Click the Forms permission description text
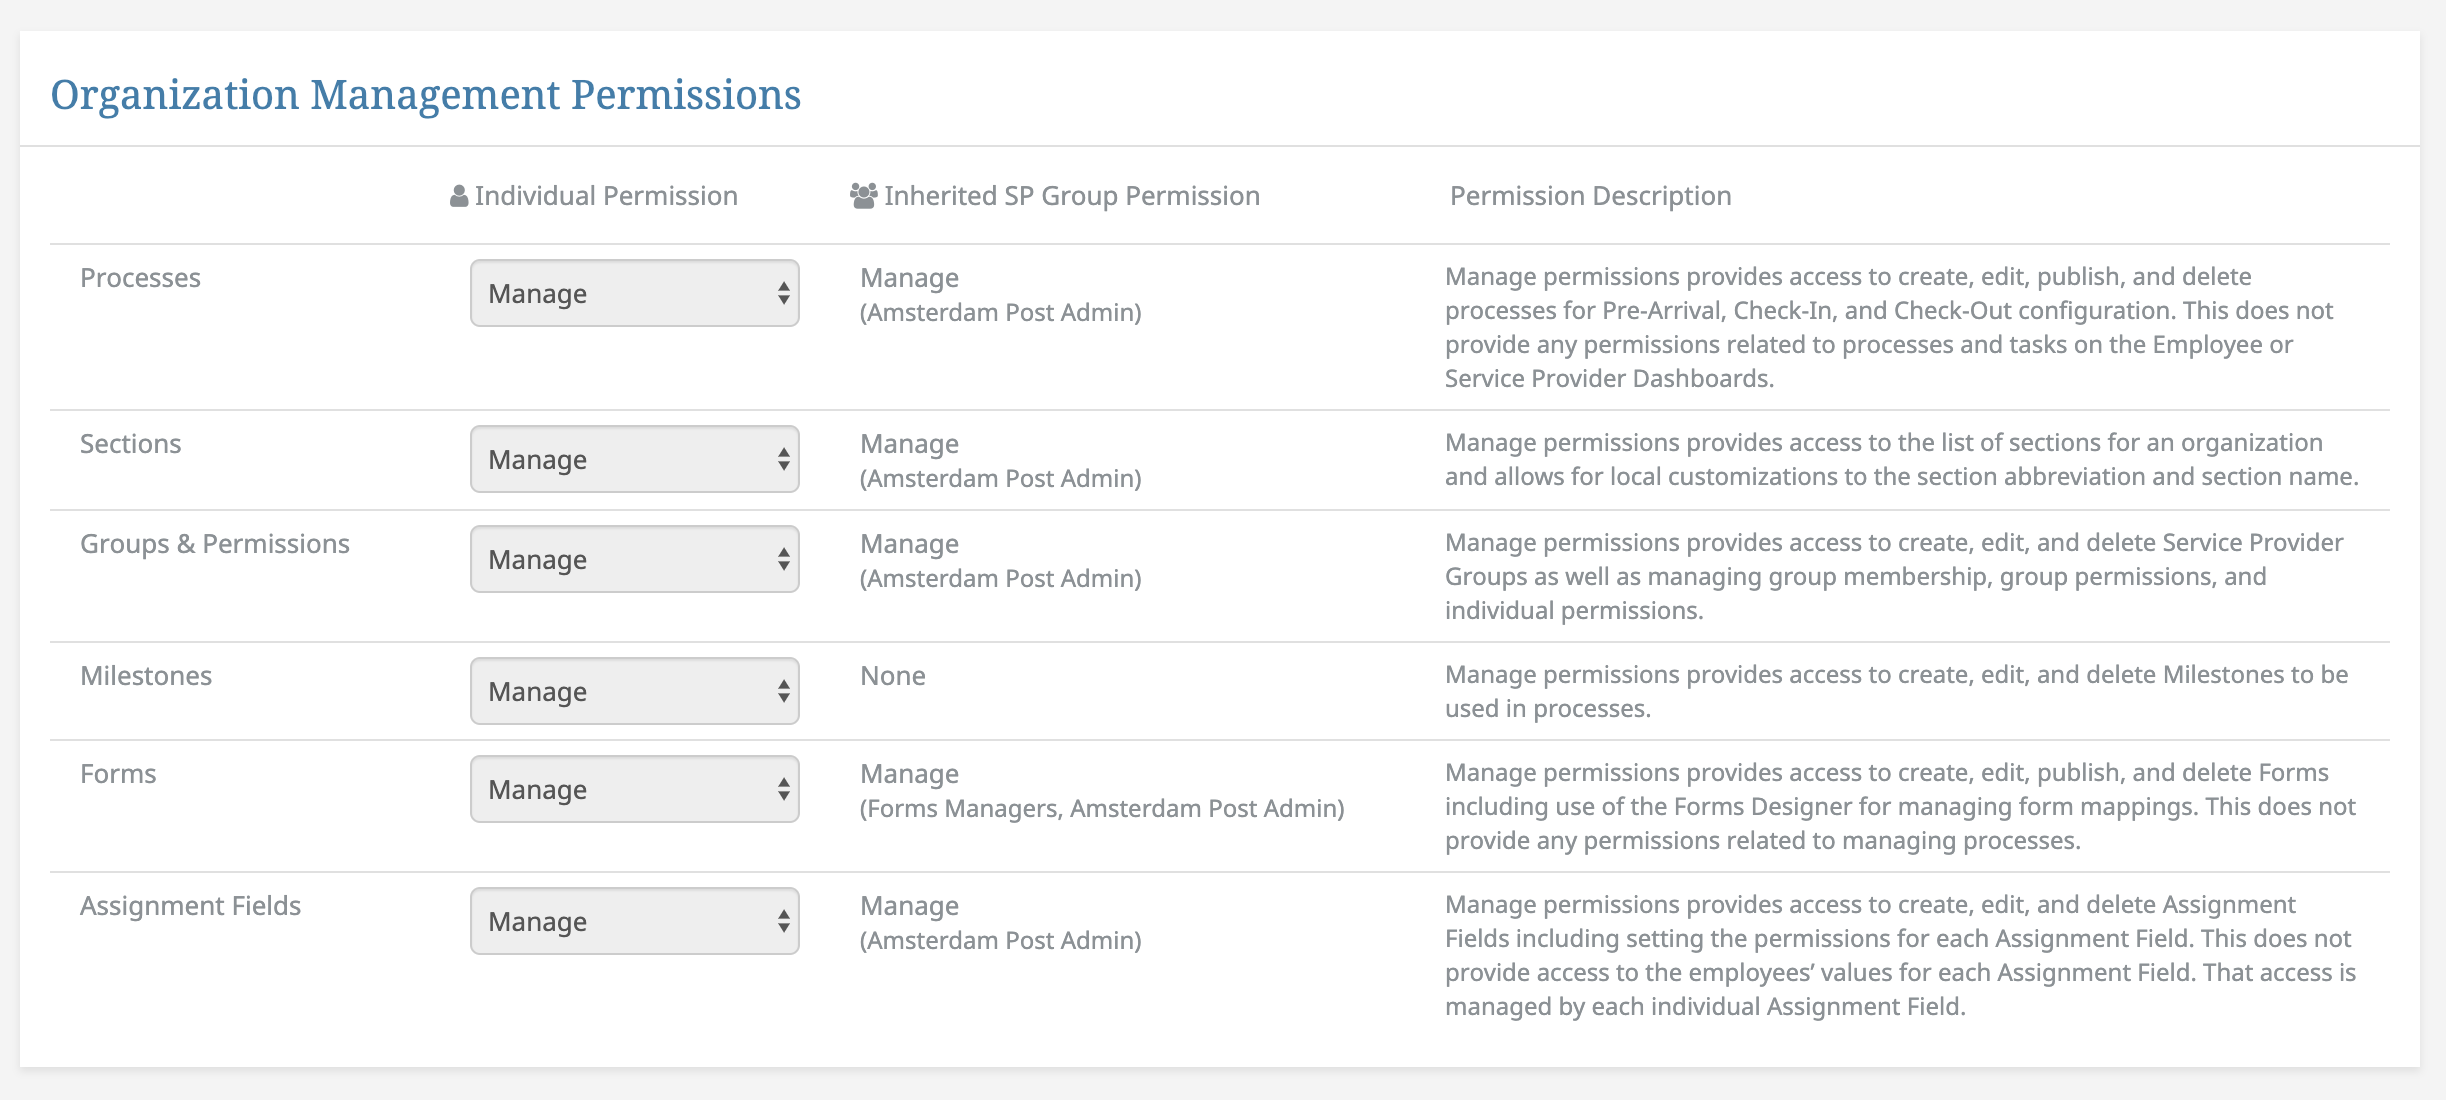Screen dimensions: 2446x1100 [x=1900, y=806]
